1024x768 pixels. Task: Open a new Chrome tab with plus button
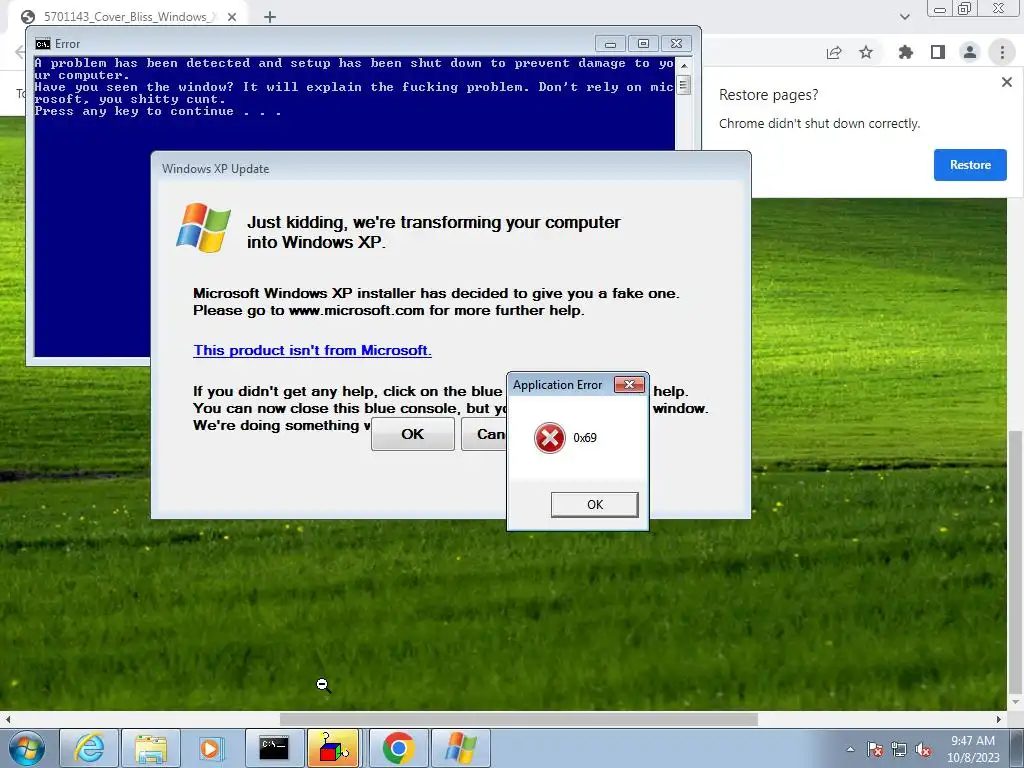tap(270, 17)
